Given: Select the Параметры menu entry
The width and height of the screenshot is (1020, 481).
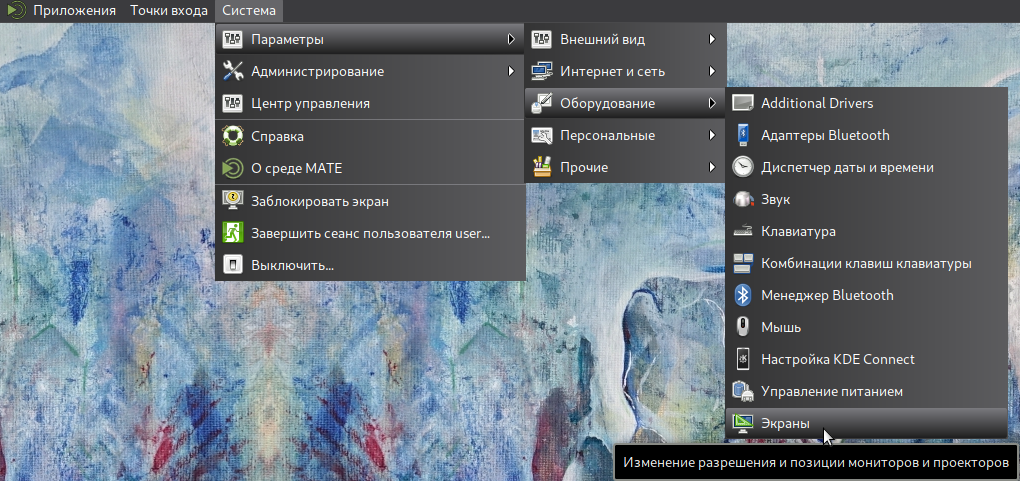Looking at the screenshot, I should tap(369, 40).
